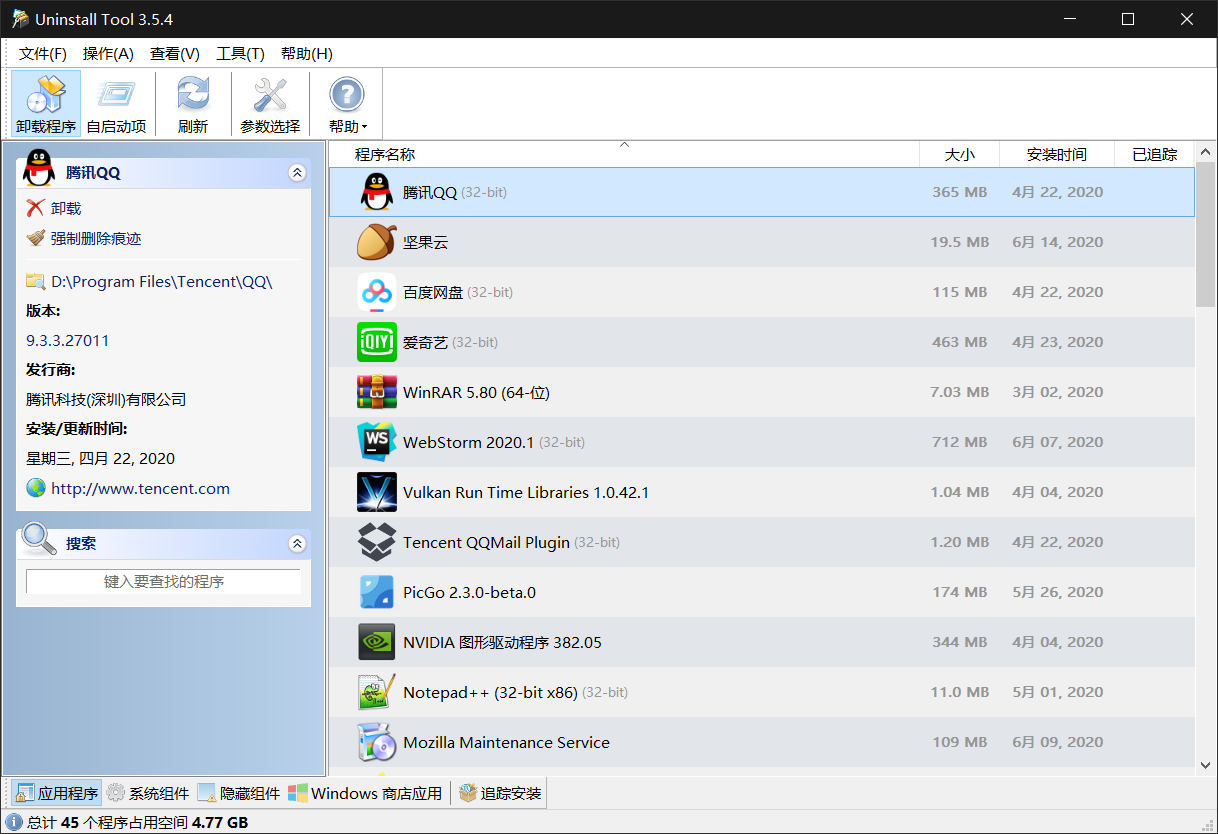Switch to the 隐藏组件 tab
Viewport: 1218px width, 834px height.
pos(239,793)
